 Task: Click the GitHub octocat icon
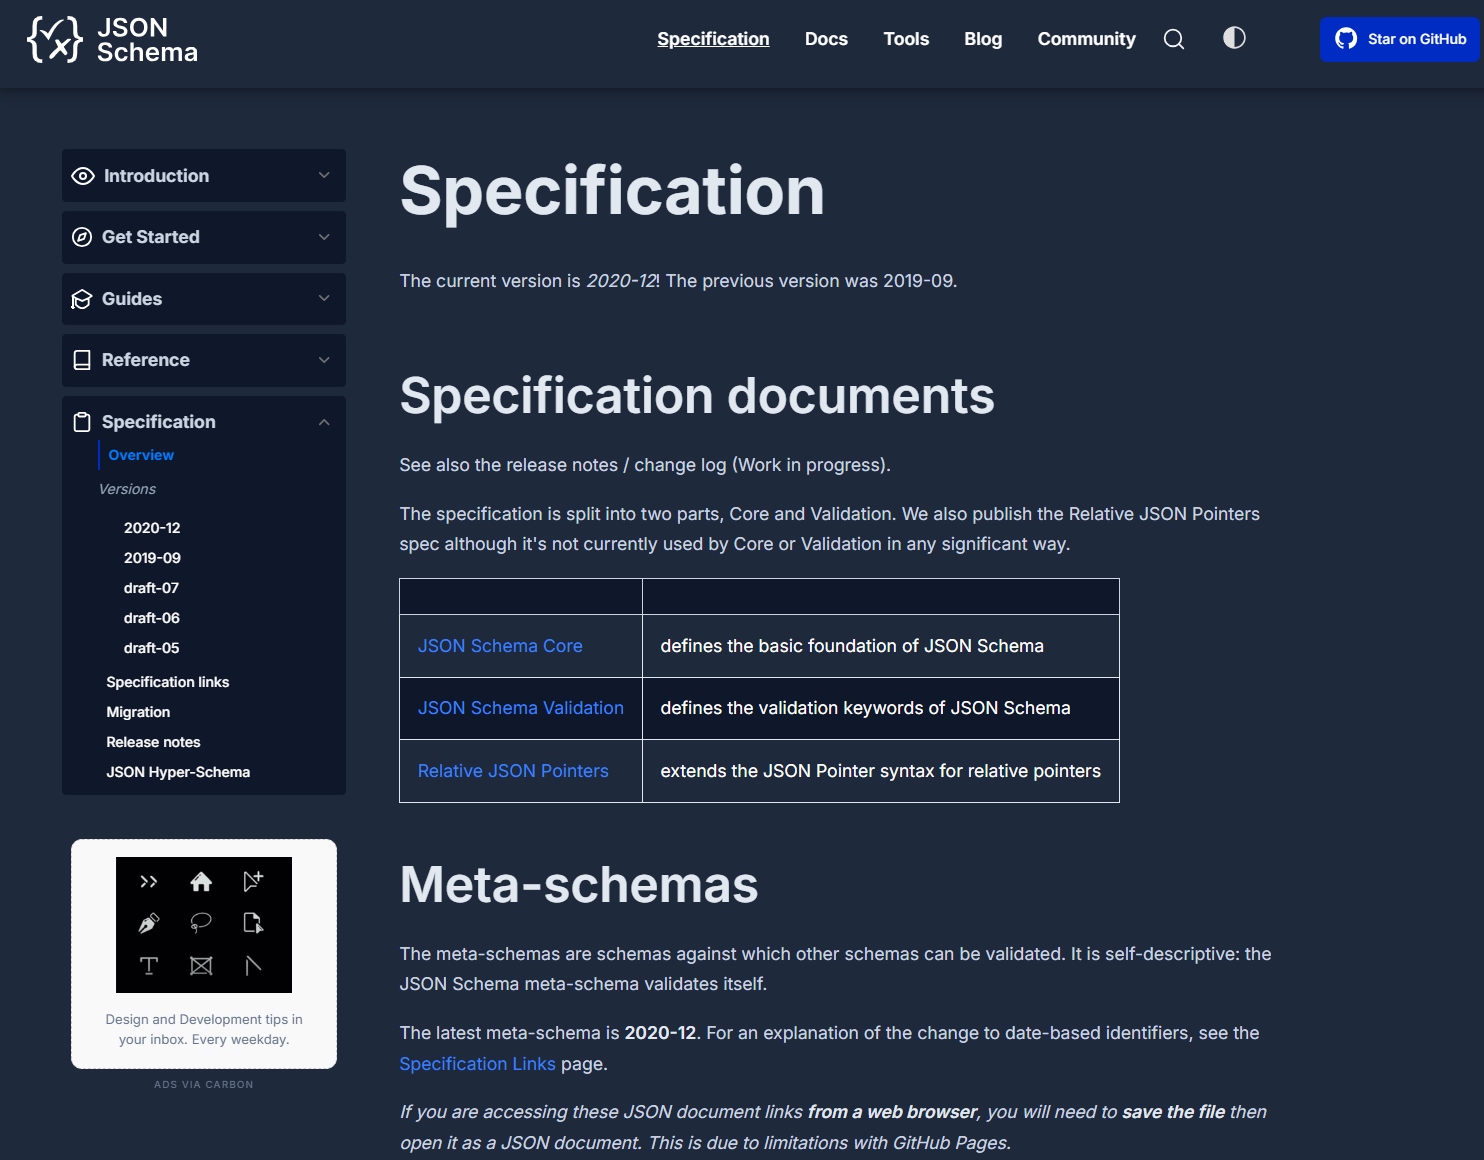coord(1346,39)
